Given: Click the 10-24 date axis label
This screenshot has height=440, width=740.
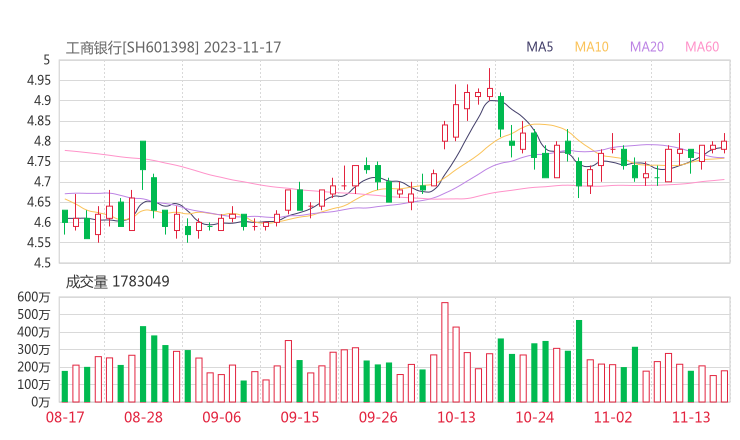Looking at the screenshot, I should (x=534, y=417).
